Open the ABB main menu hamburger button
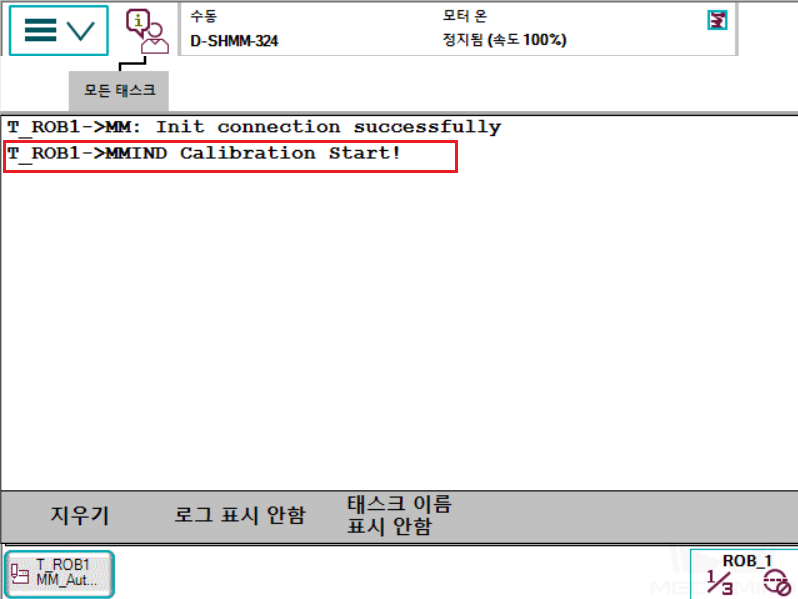This screenshot has width=798, height=599. pos(59,31)
